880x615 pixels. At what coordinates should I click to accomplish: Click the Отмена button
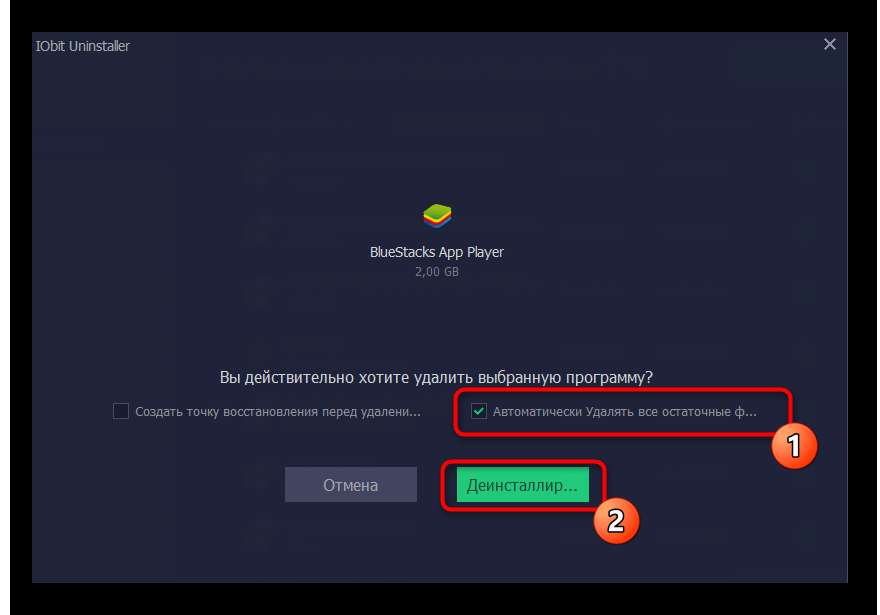click(351, 484)
